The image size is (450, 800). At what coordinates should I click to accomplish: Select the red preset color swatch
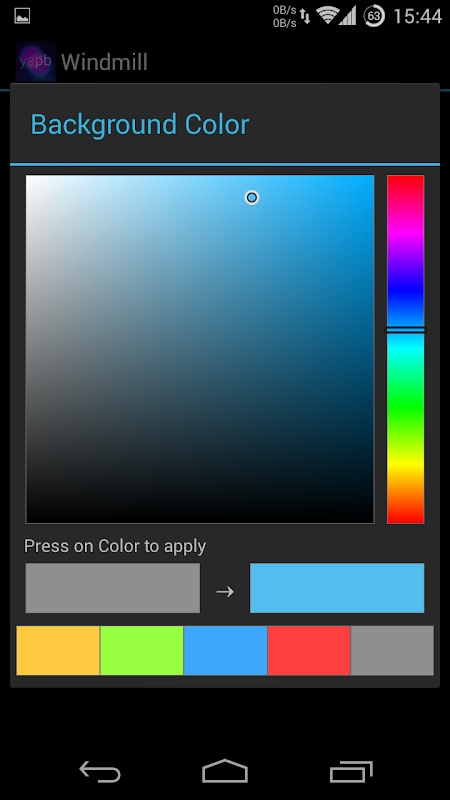pos(309,651)
